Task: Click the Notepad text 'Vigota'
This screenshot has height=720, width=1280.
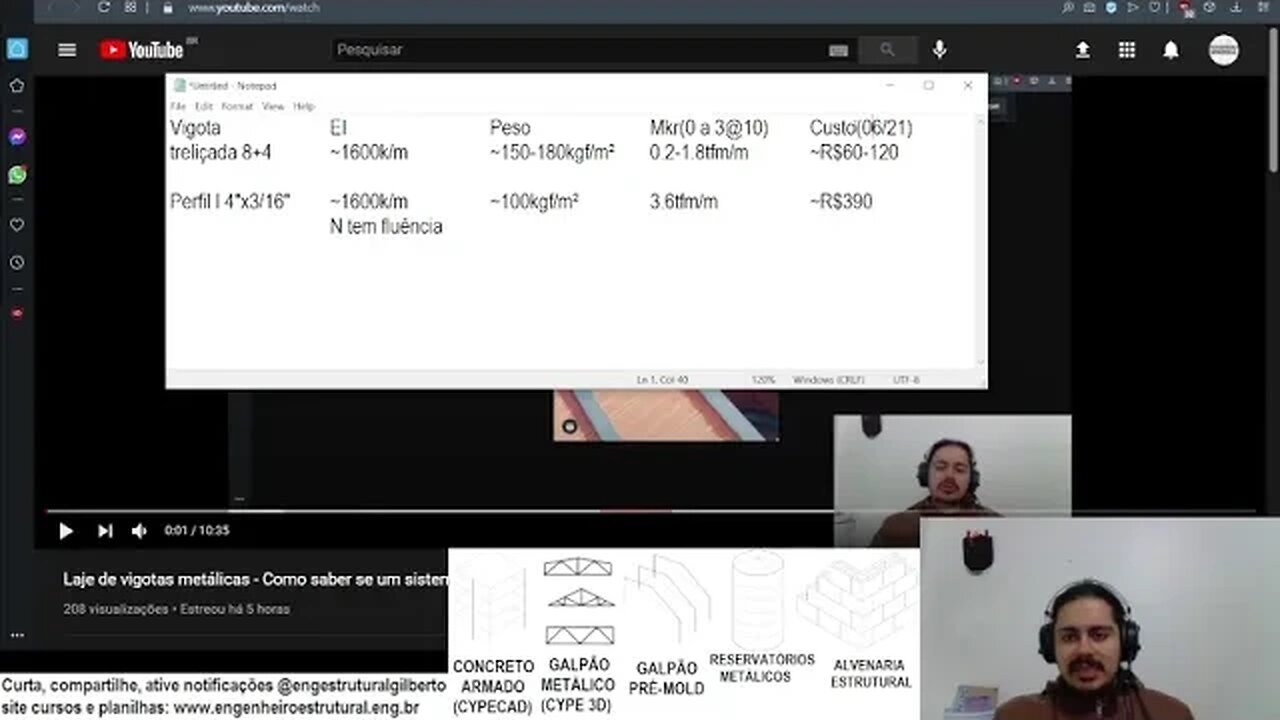Action: click(x=195, y=128)
